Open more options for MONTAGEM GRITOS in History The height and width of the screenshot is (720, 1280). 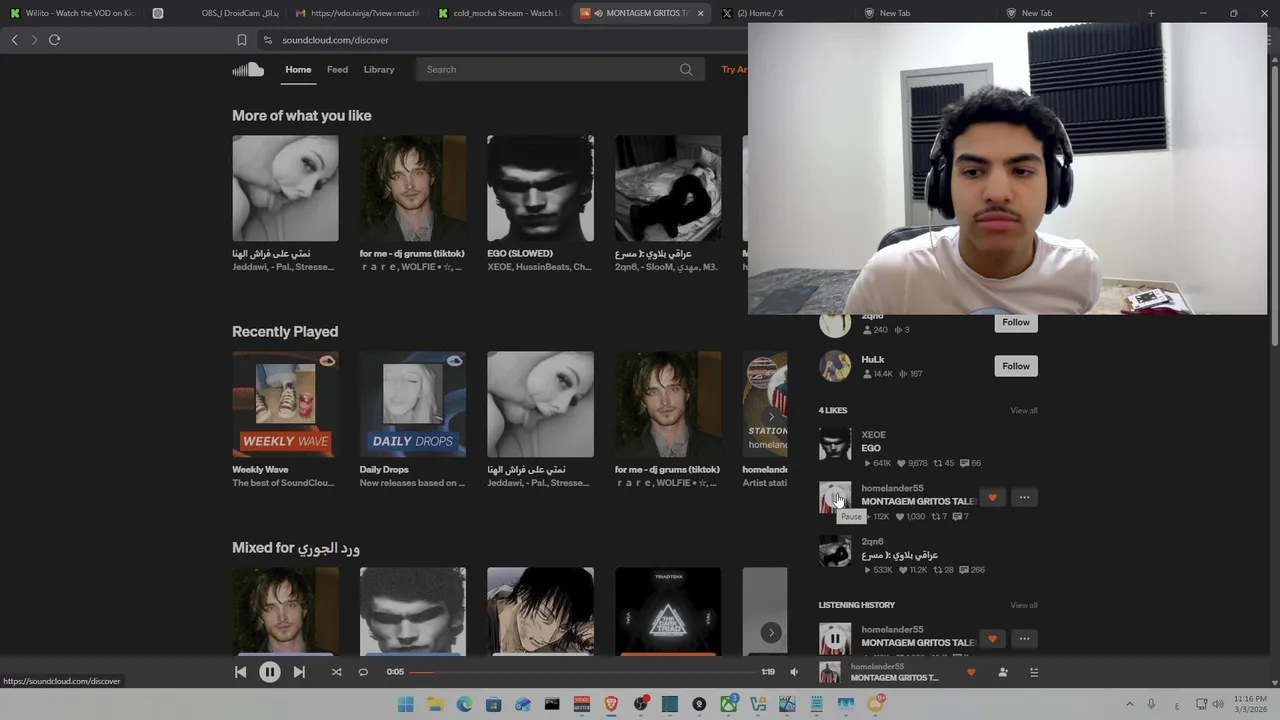1024,638
